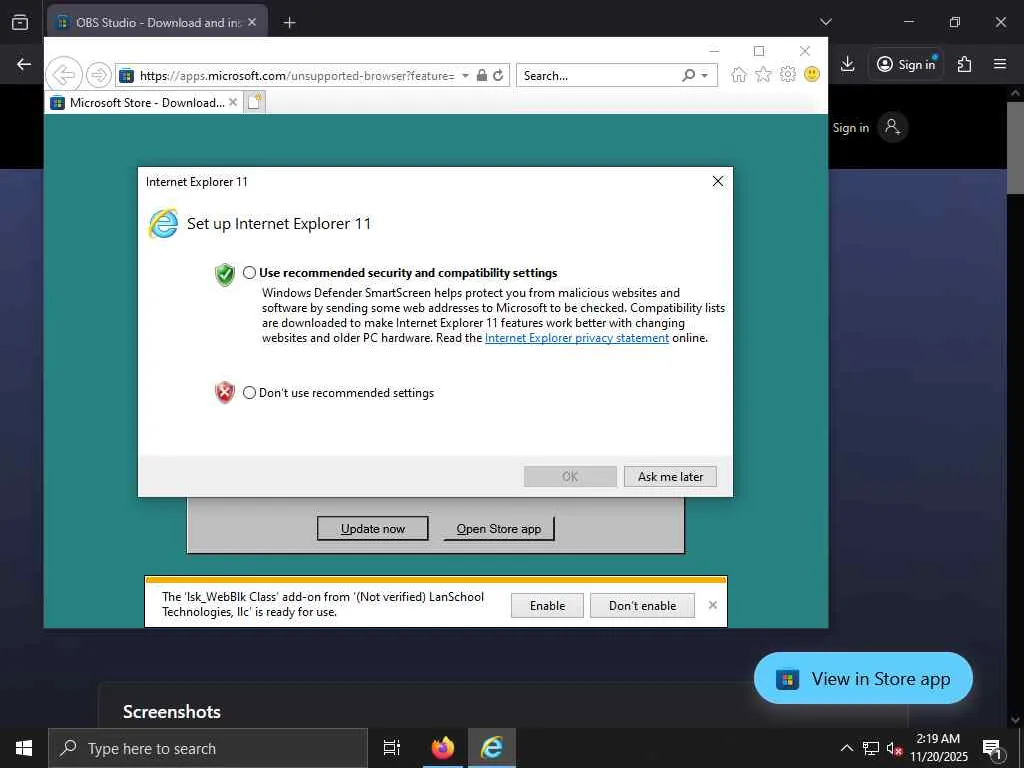Viewport: 1024px width, 768px height.
Task: Show hidden system tray icons chevron
Action: [846, 748]
